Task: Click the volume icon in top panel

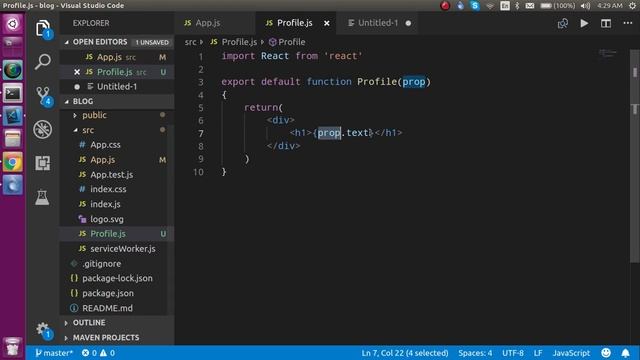Action: 585,6
